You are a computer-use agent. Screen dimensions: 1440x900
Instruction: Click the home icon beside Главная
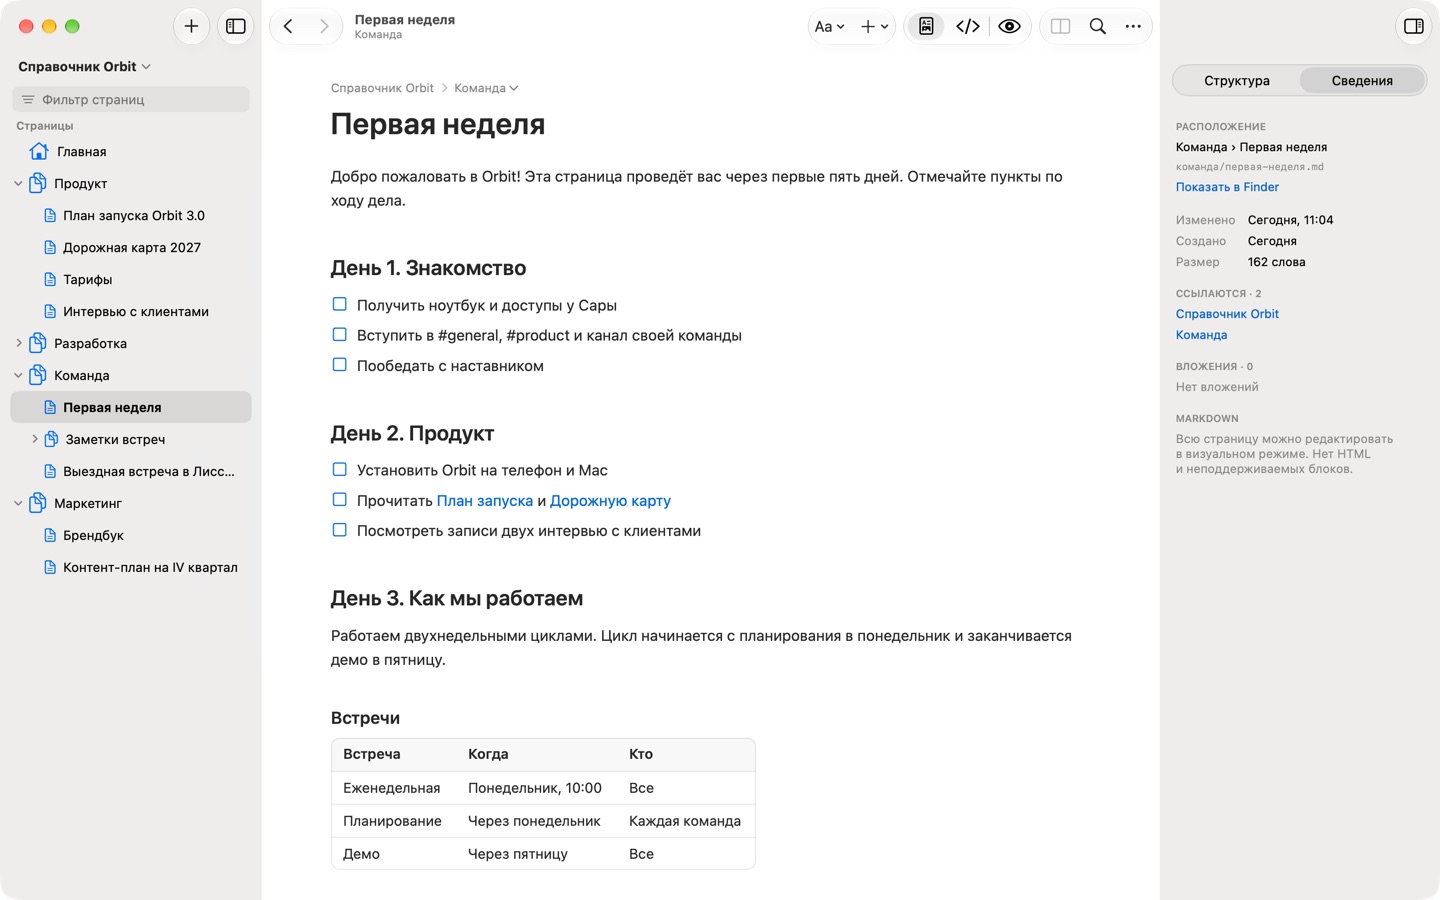(39, 151)
